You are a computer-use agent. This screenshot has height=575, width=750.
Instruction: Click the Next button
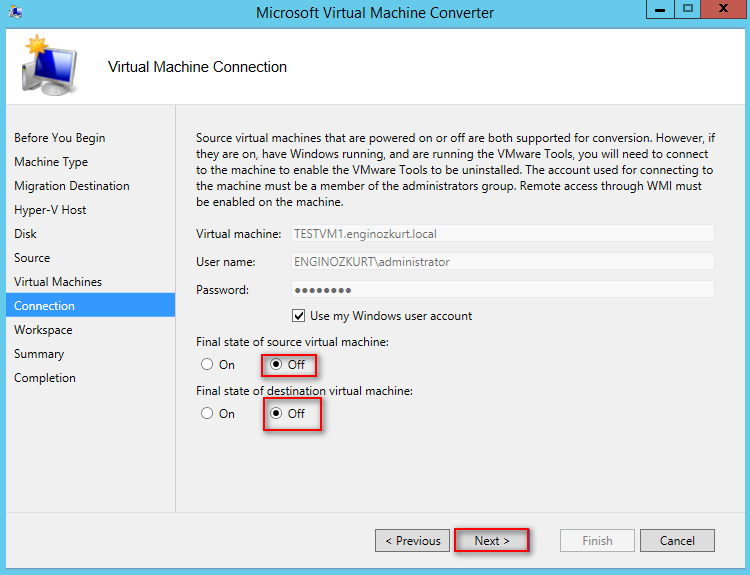click(492, 541)
